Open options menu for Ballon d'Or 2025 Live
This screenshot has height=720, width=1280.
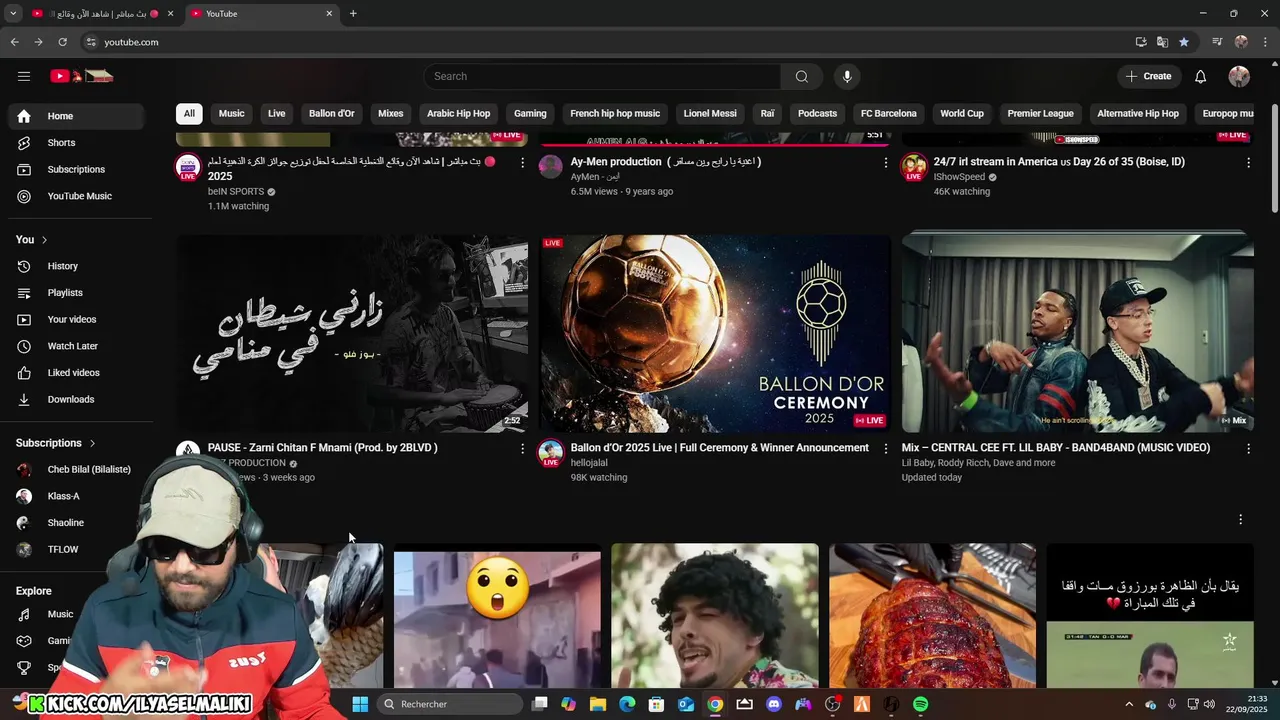(x=885, y=449)
